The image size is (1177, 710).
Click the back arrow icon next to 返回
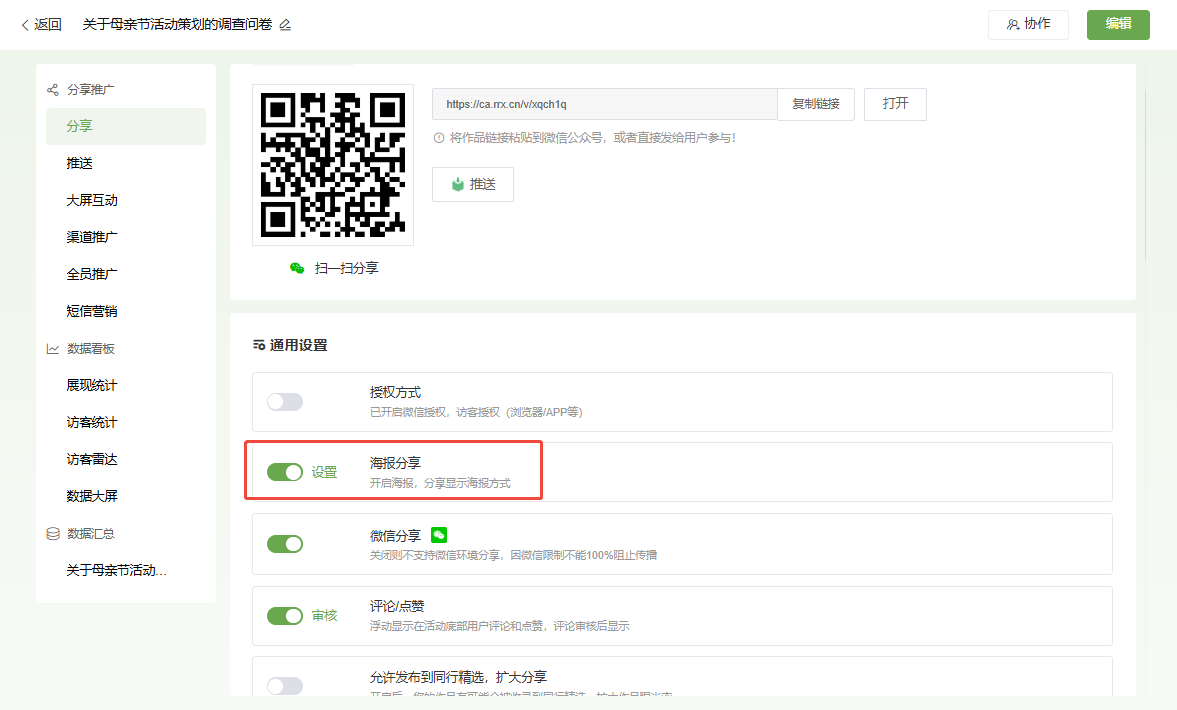click(25, 25)
